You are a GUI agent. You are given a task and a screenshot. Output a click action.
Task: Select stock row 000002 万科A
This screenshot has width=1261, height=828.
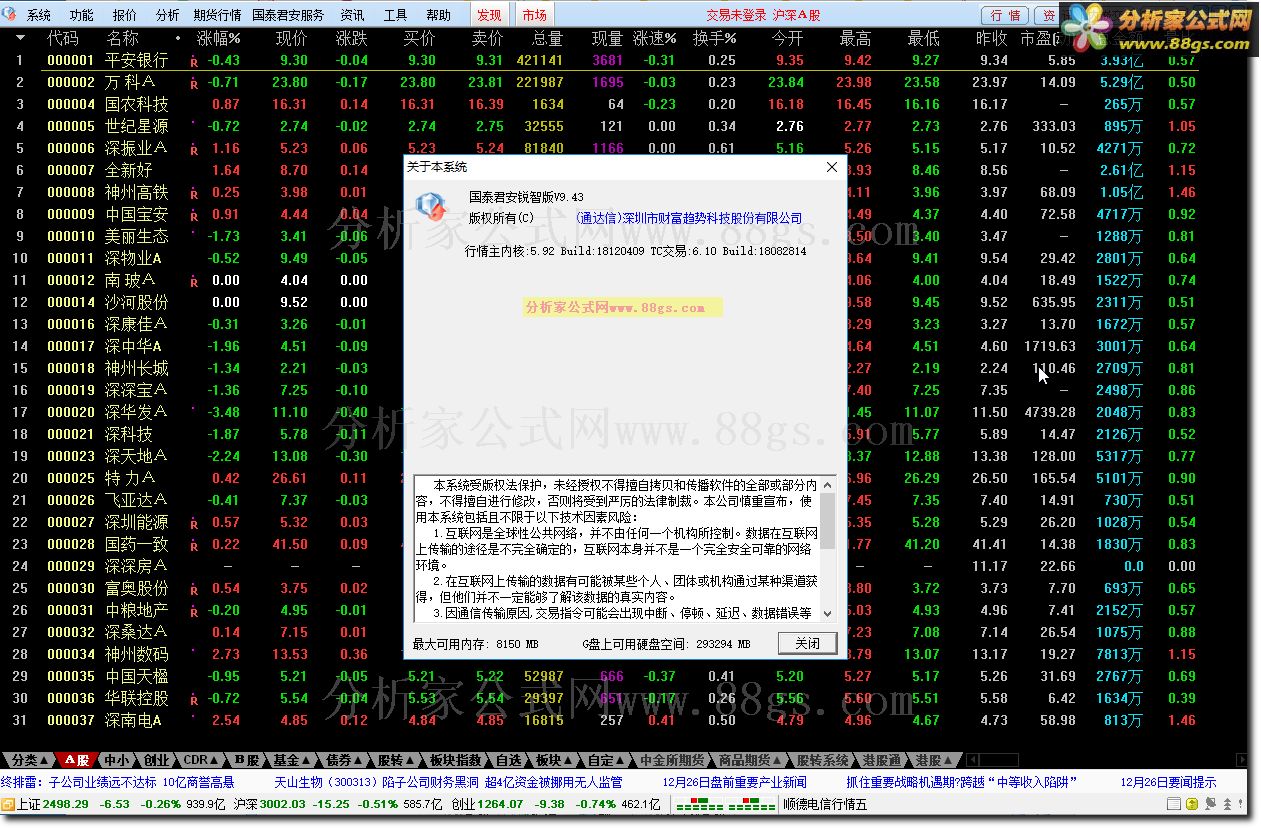pos(600,82)
